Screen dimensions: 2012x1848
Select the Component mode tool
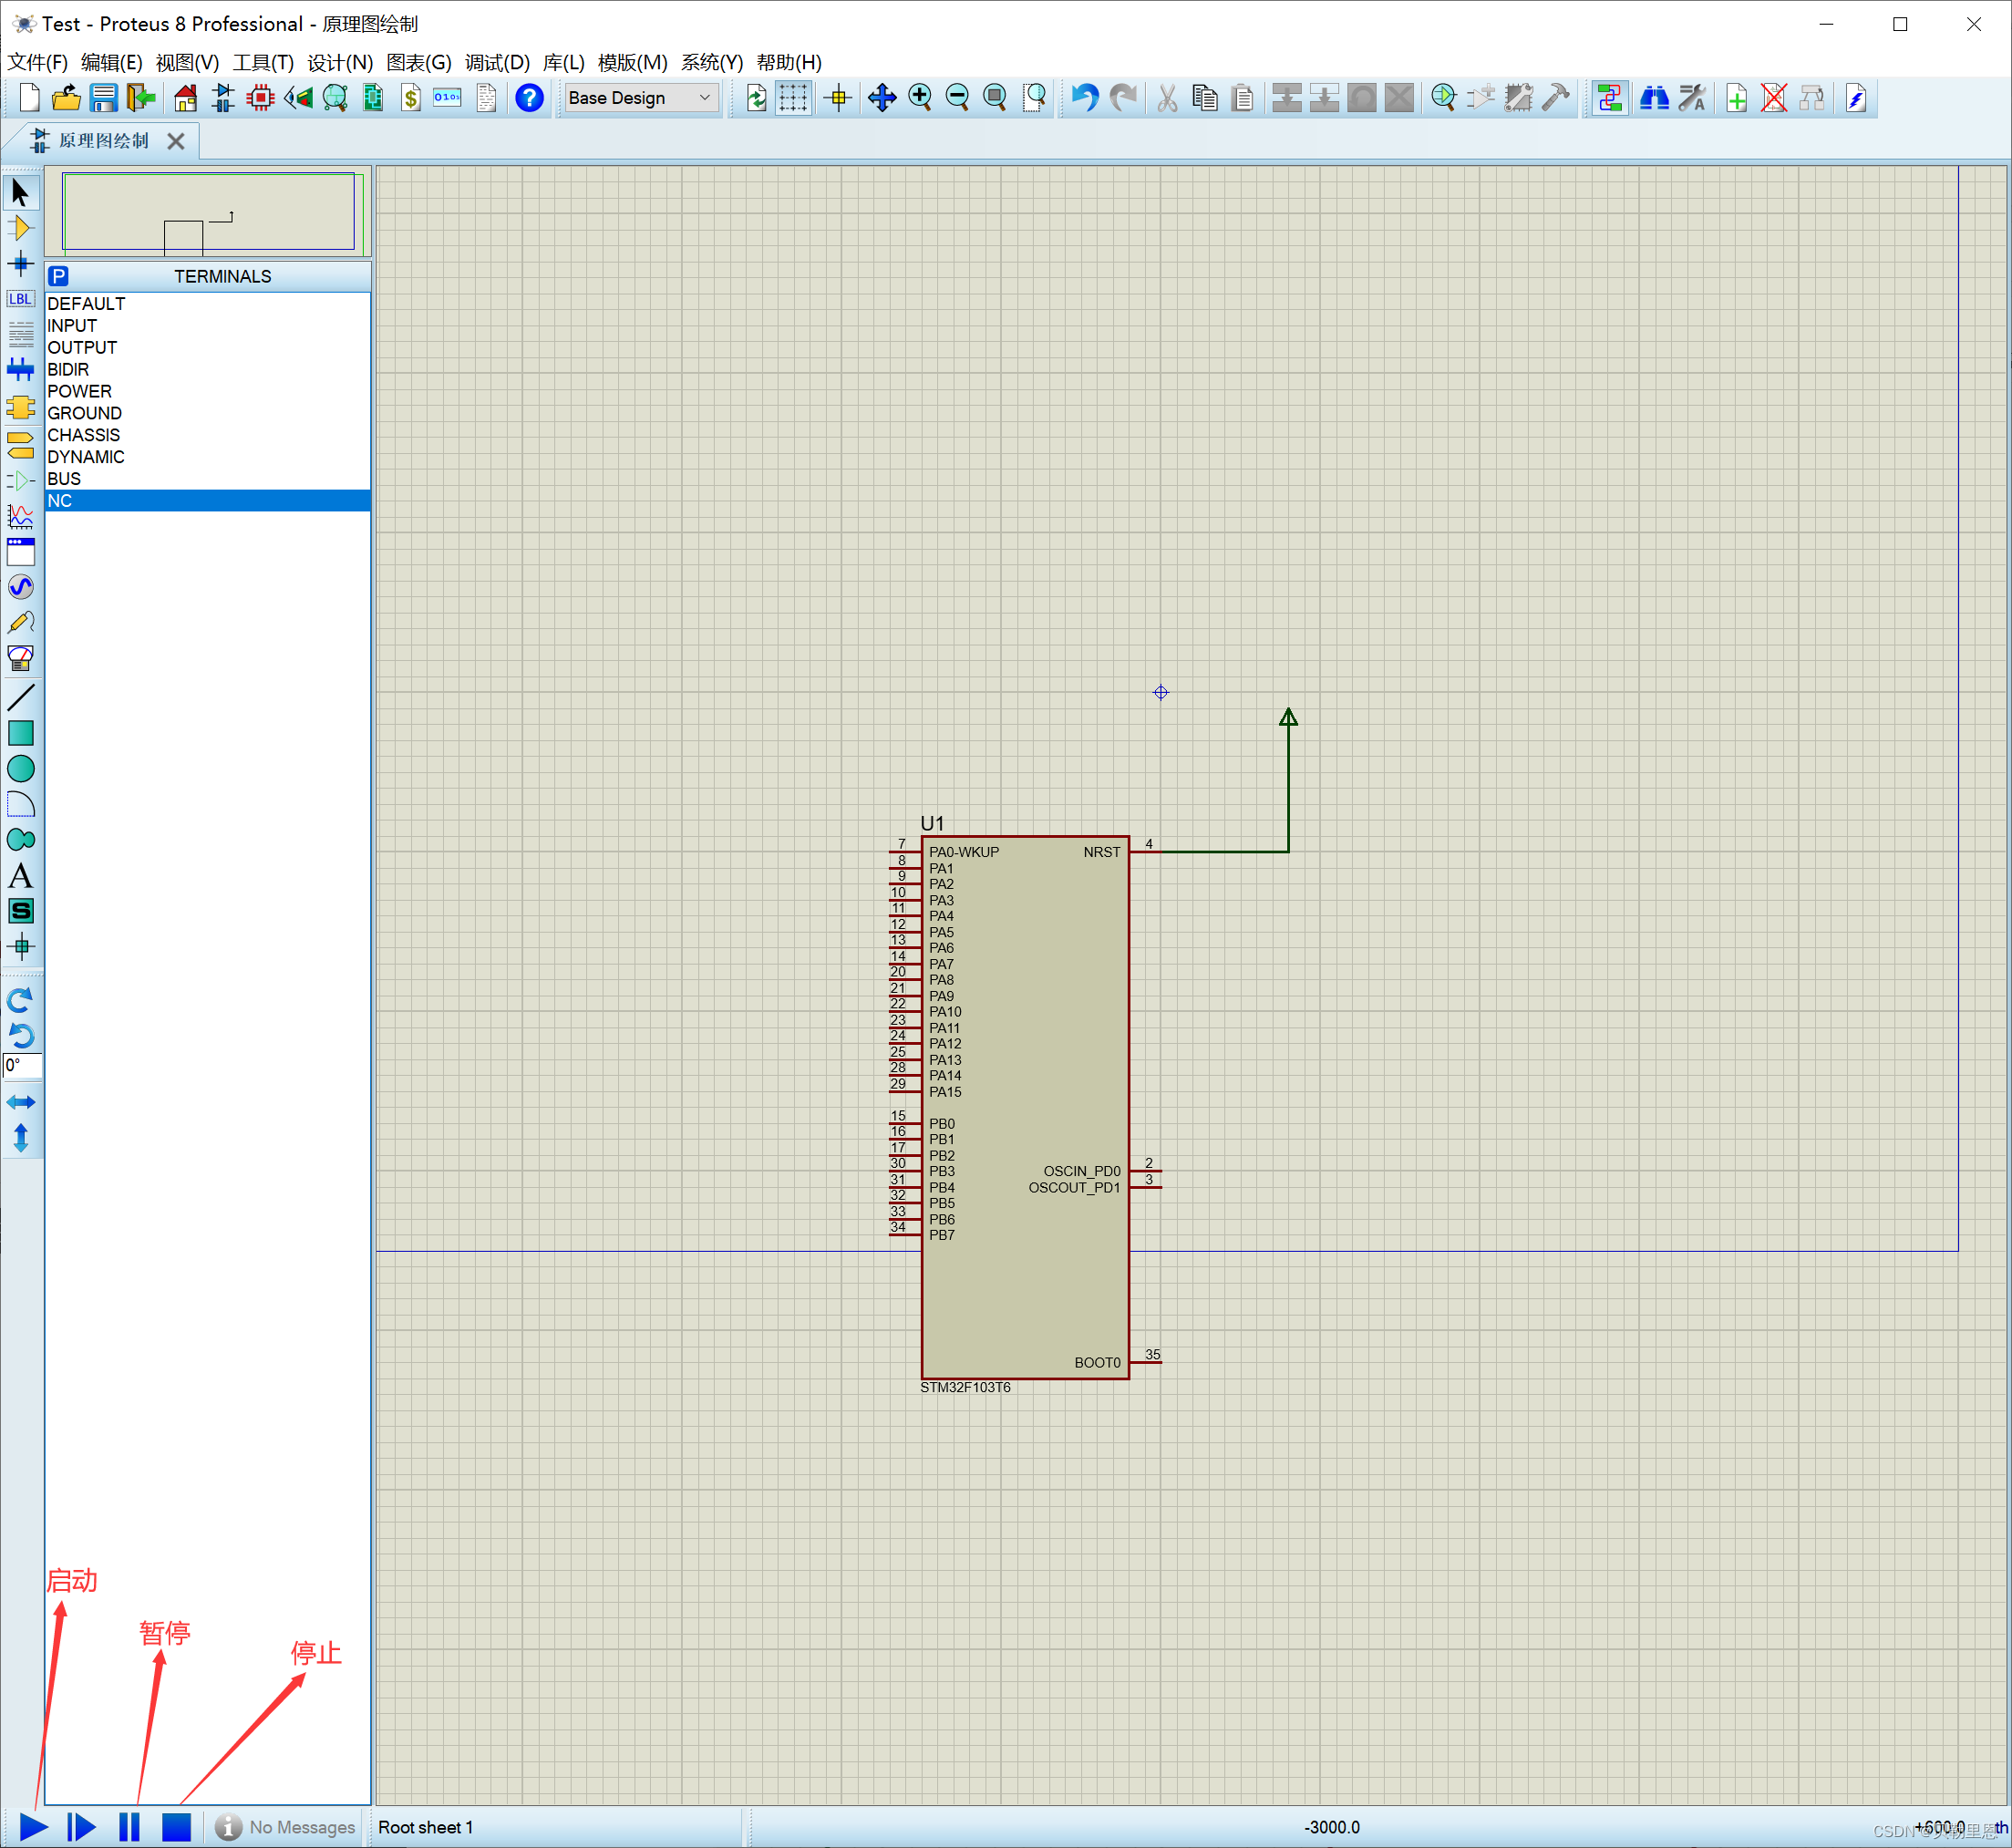[20, 228]
